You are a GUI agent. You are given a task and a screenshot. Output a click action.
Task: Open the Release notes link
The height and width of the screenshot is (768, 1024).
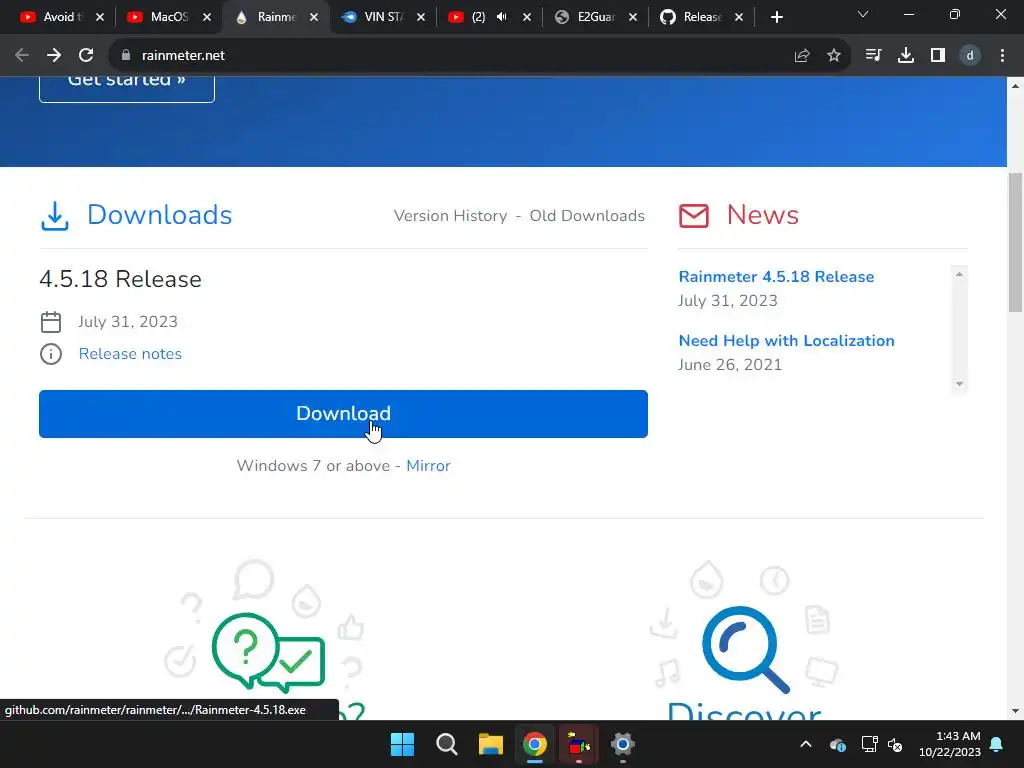[130, 354]
